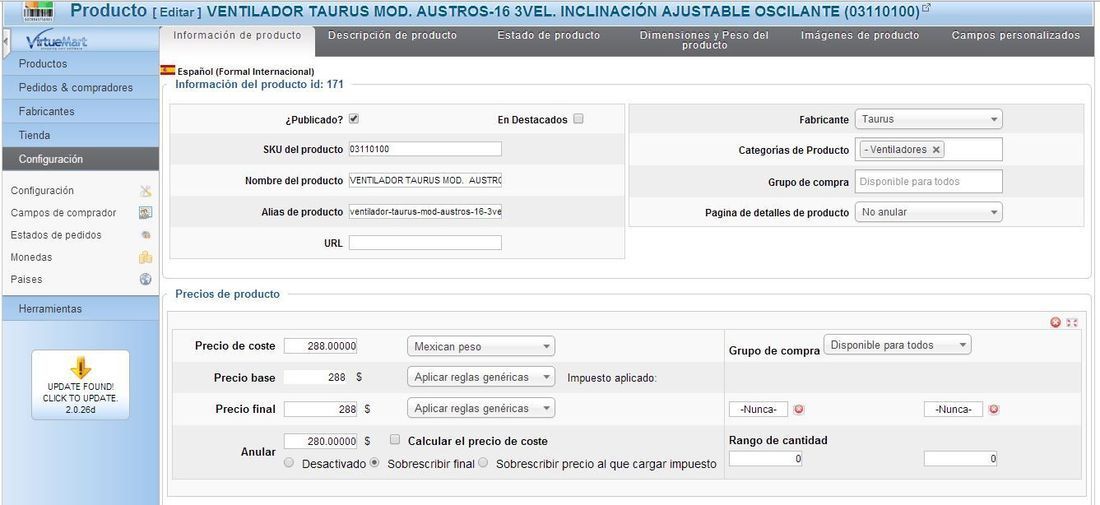
Task: Clear the second -Nunca- date with red icon
Action: coord(993,410)
